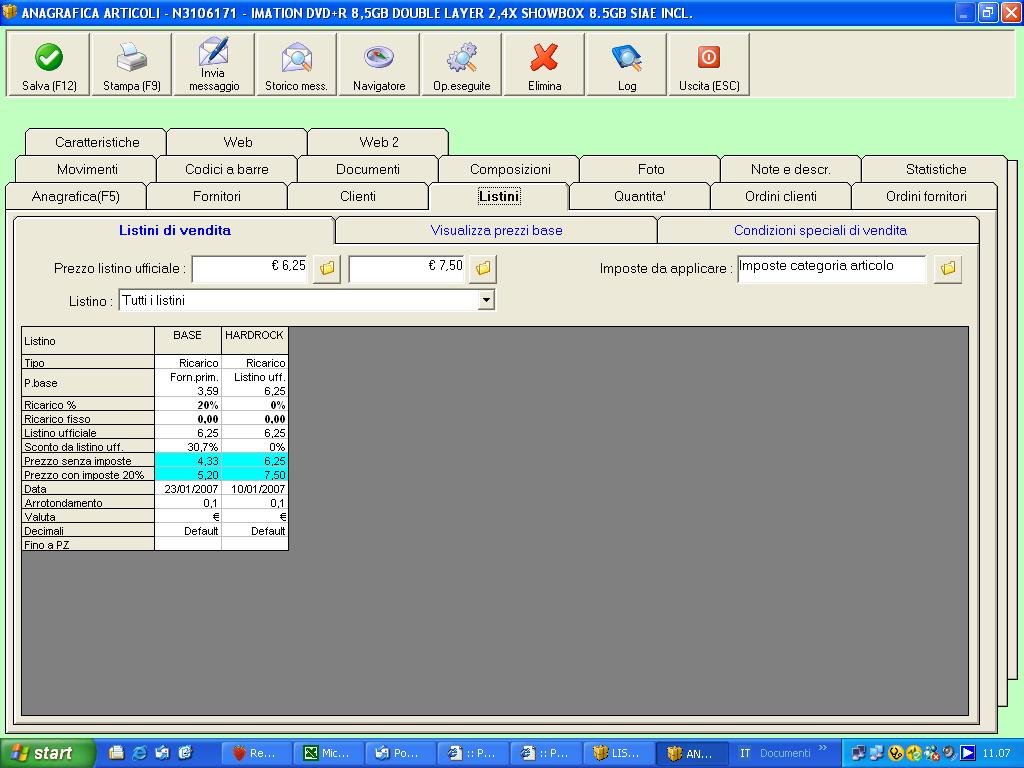Click the Fino a PZ row label
The height and width of the screenshot is (768, 1024).
tap(88, 545)
